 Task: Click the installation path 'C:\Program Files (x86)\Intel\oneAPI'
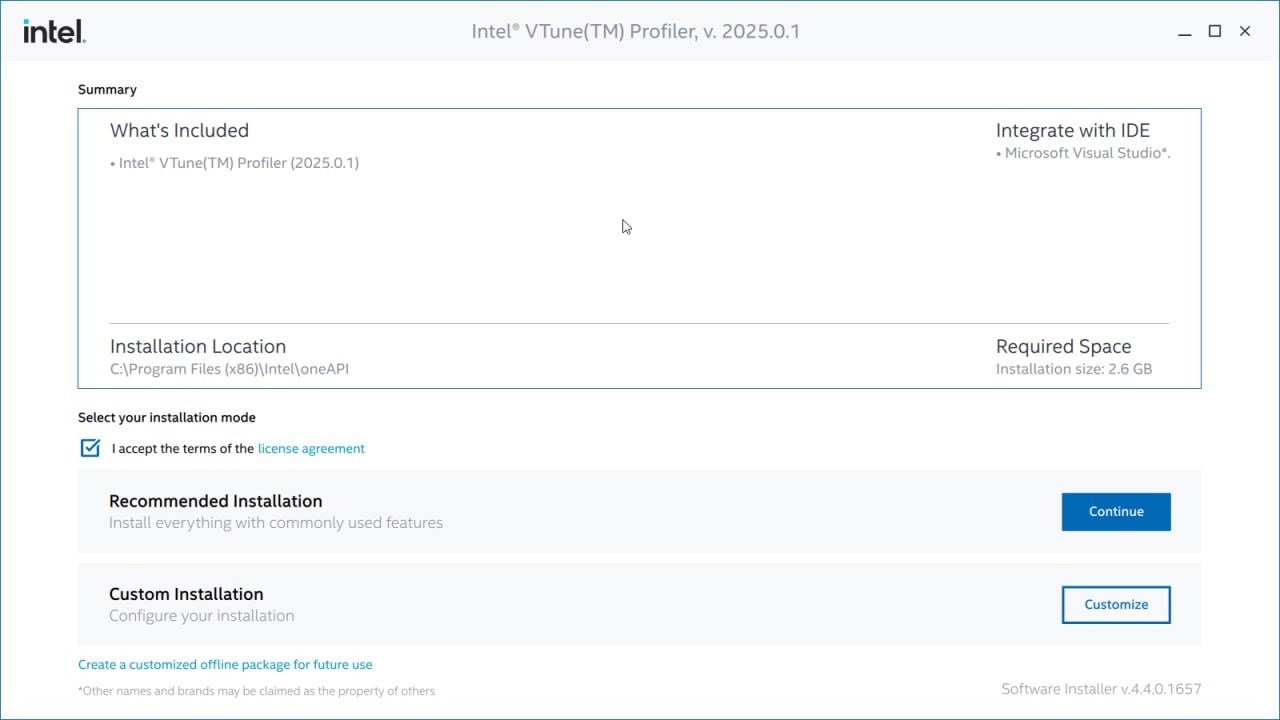tap(229, 369)
